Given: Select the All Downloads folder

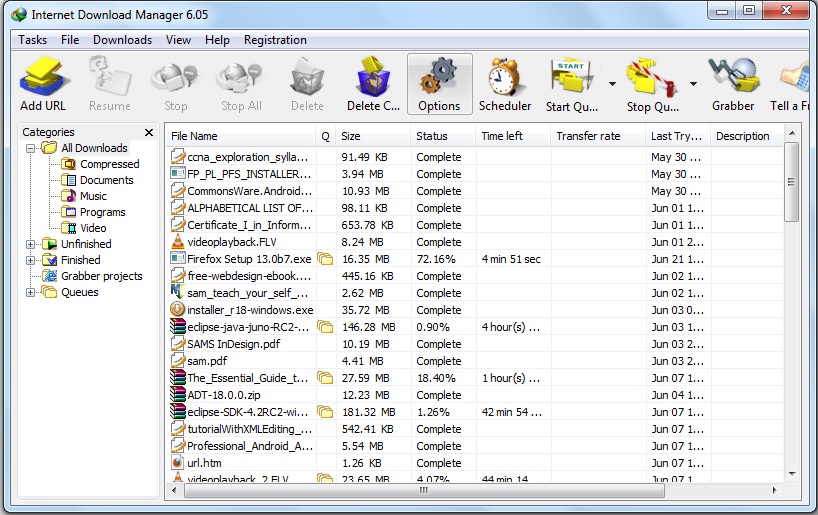Looking at the screenshot, I should click(x=85, y=148).
